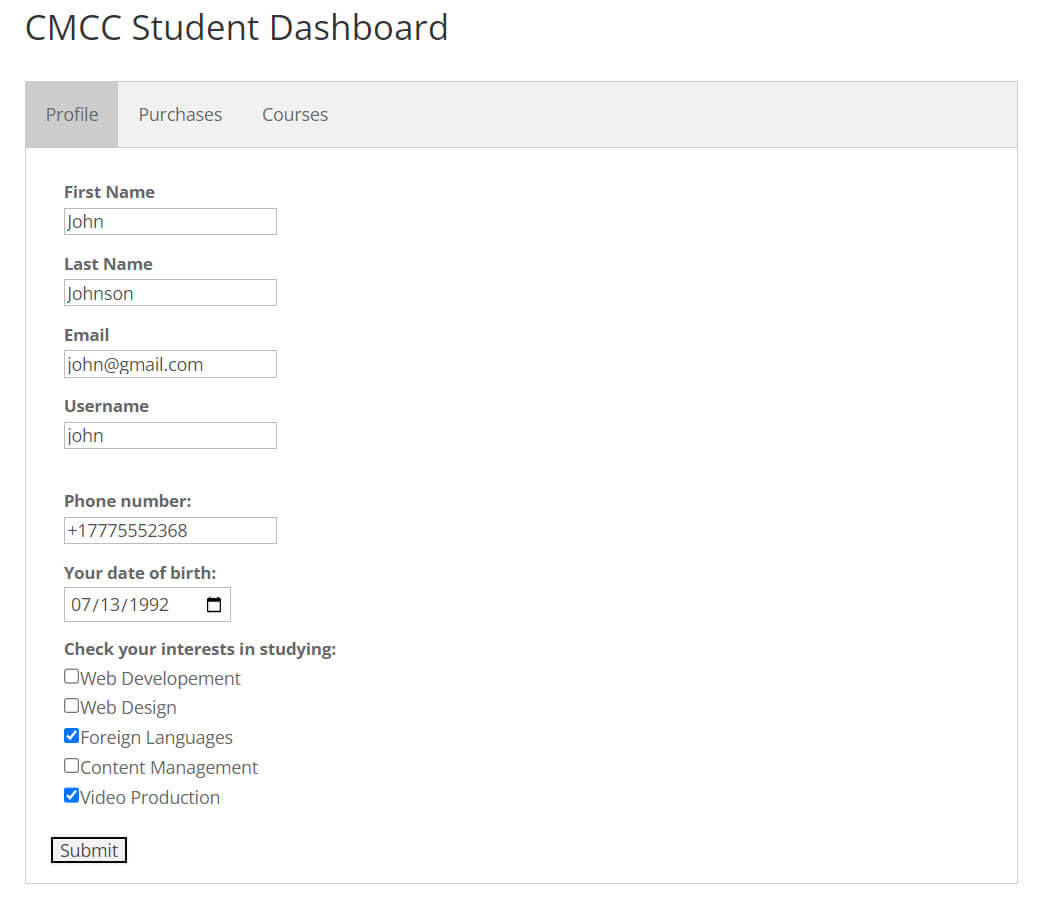Click into the Username field
This screenshot has width=1050, height=900.
pos(170,436)
